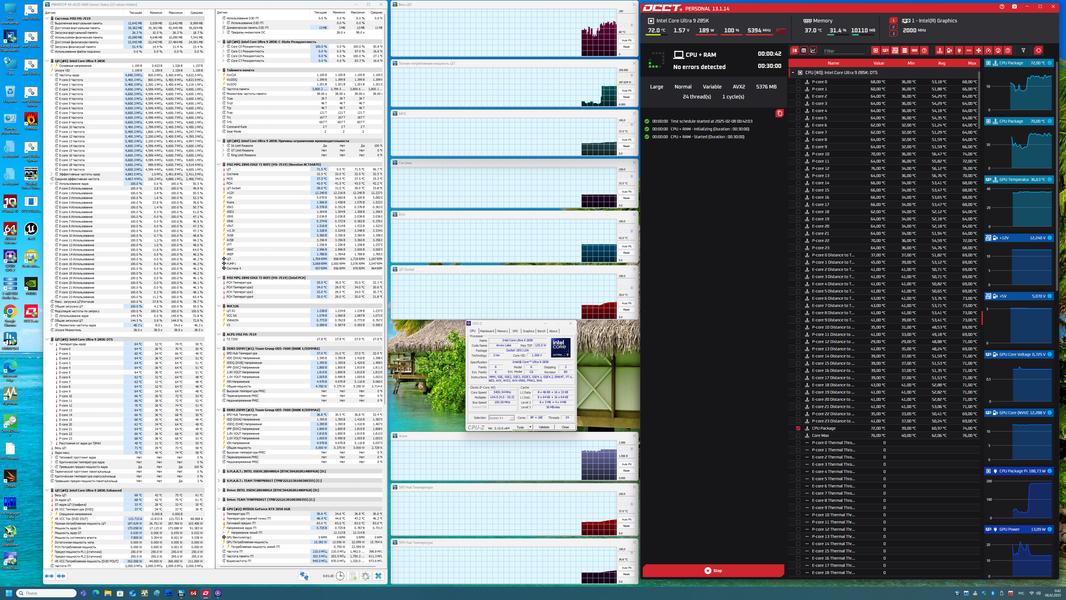Screen dimensions: 1066x600
Task: Collapse the CPU Intel Core Ultra 9 285K DTS group
Action: [x=793, y=73]
